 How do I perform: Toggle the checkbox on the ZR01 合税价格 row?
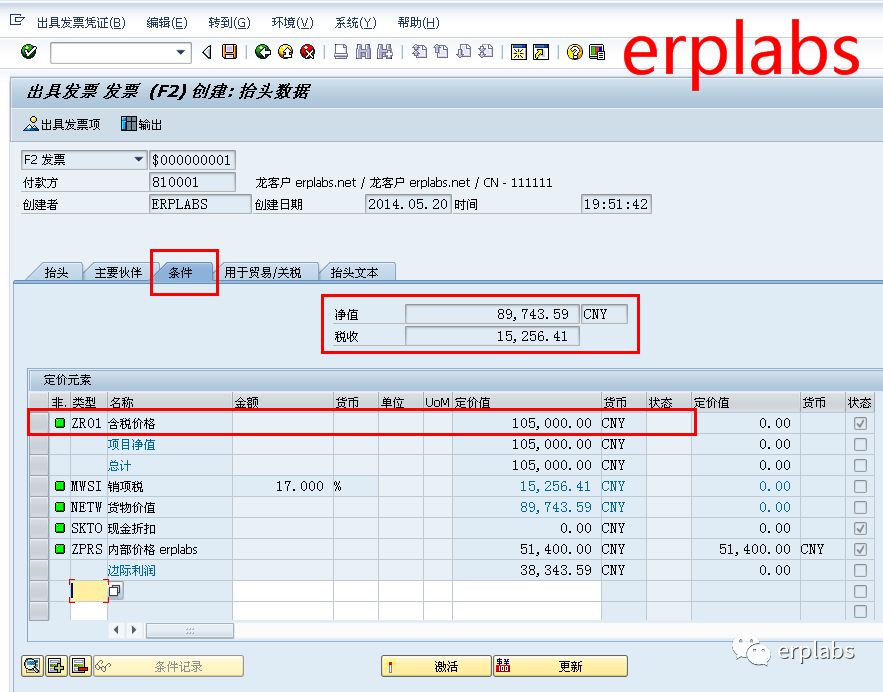coord(862,422)
